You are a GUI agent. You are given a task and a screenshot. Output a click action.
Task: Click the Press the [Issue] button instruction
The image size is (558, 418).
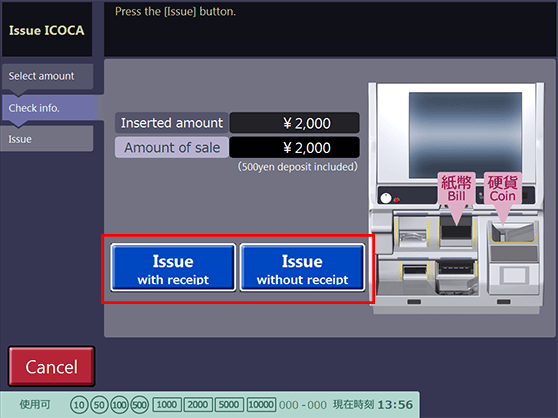coord(175,11)
